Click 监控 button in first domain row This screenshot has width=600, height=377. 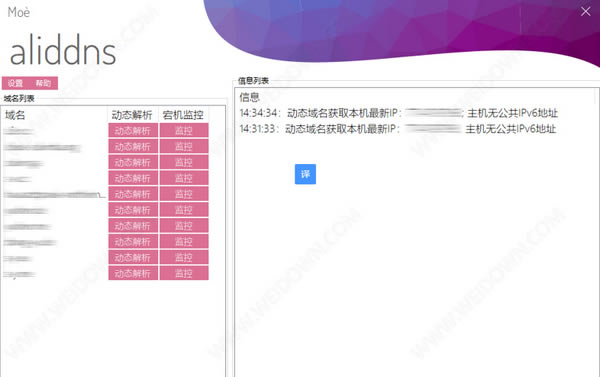coord(184,131)
